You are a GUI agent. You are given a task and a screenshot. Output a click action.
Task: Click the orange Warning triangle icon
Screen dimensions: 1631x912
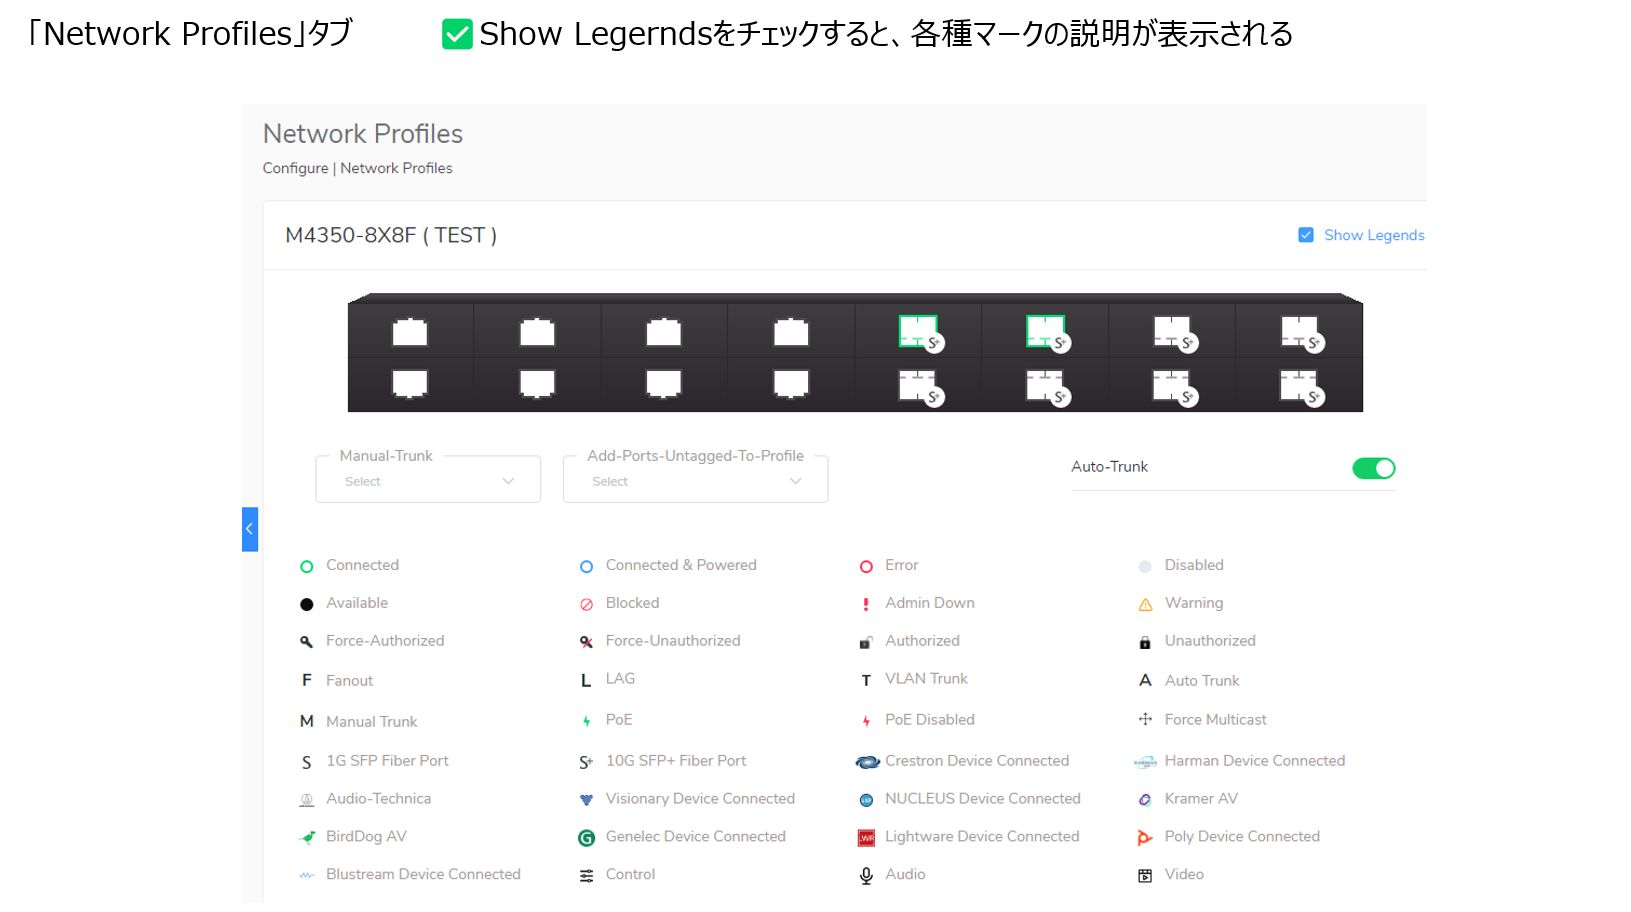[1145, 604]
